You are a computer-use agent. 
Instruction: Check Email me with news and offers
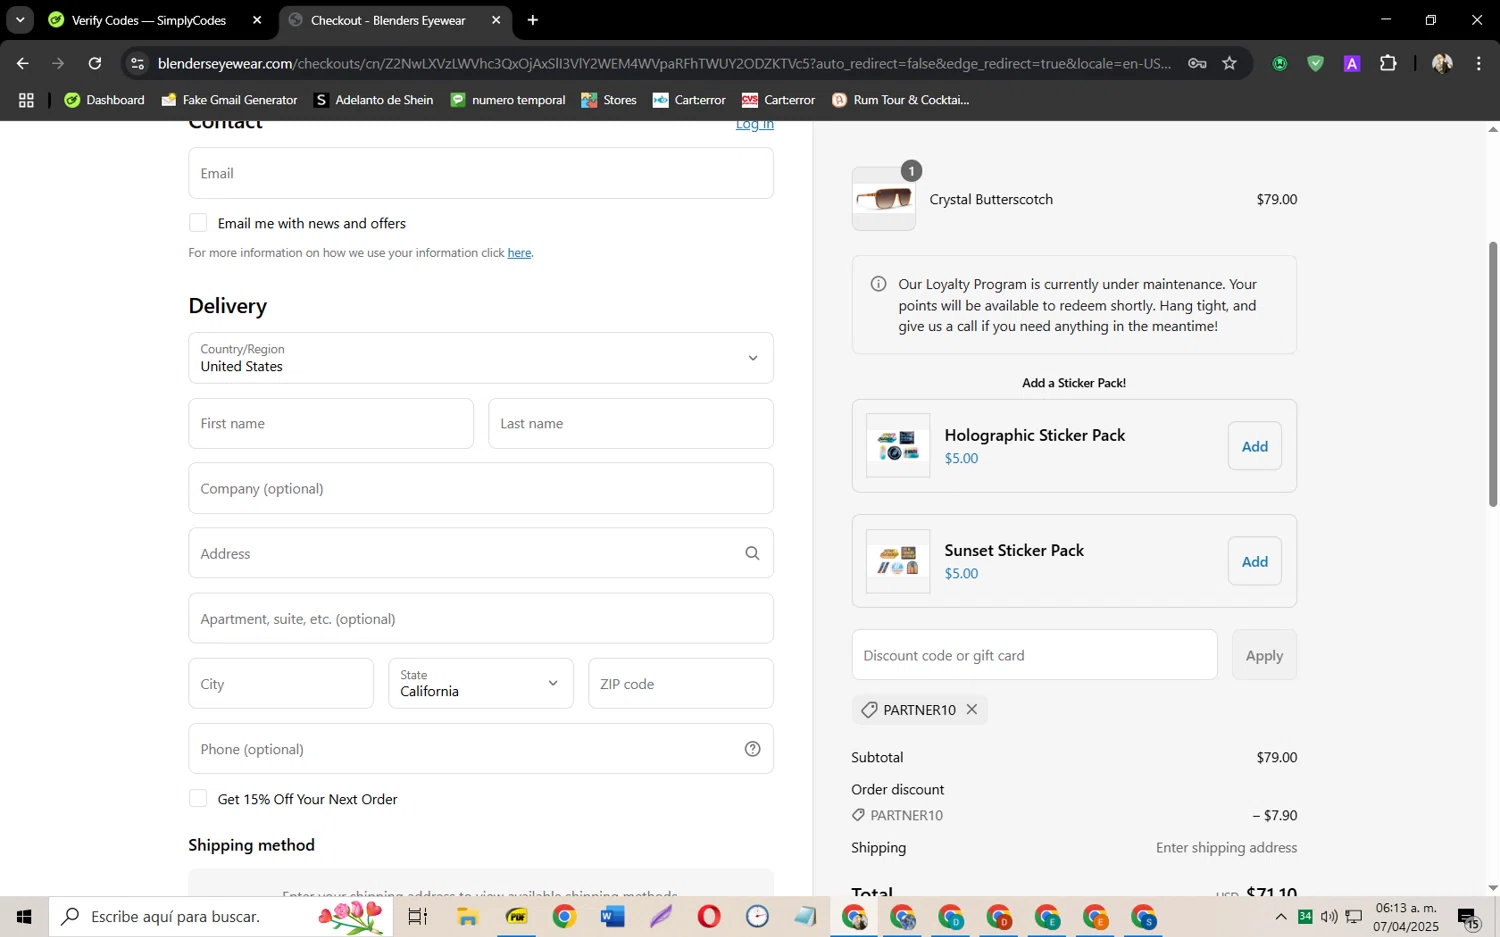tap(198, 223)
